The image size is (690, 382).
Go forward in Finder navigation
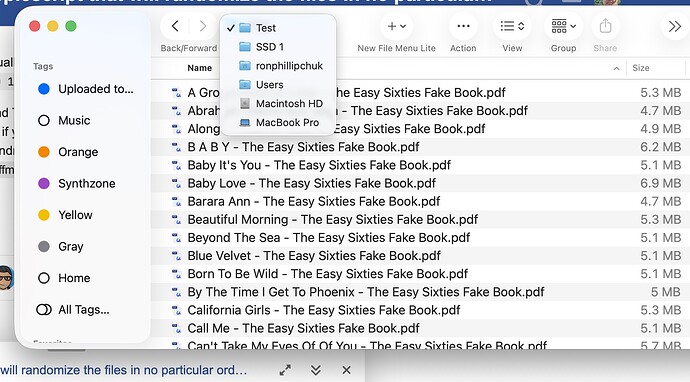202,26
